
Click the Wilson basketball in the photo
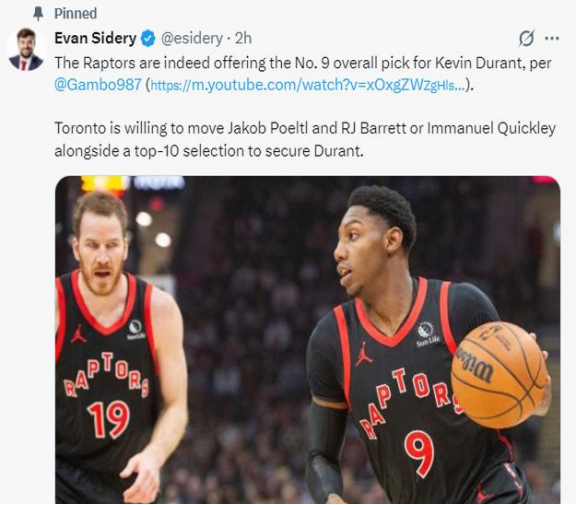click(499, 375)
